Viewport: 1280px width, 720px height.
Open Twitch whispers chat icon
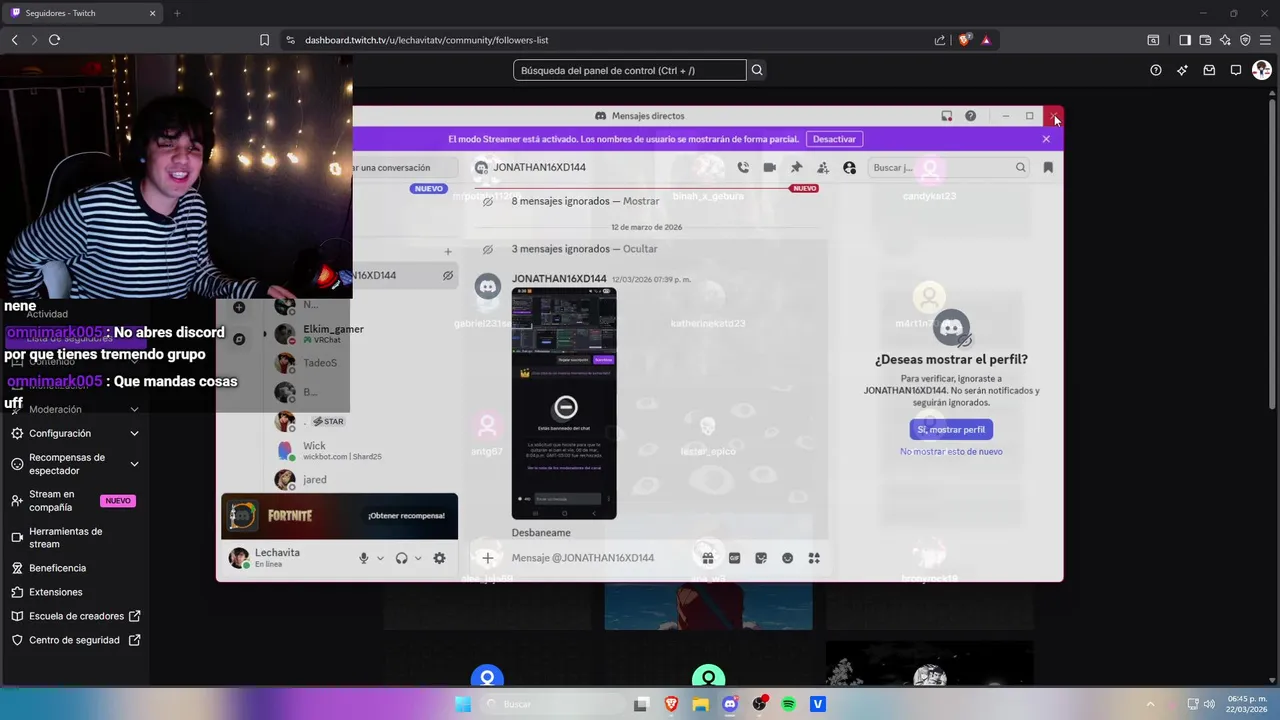(x=1236, y=70)
